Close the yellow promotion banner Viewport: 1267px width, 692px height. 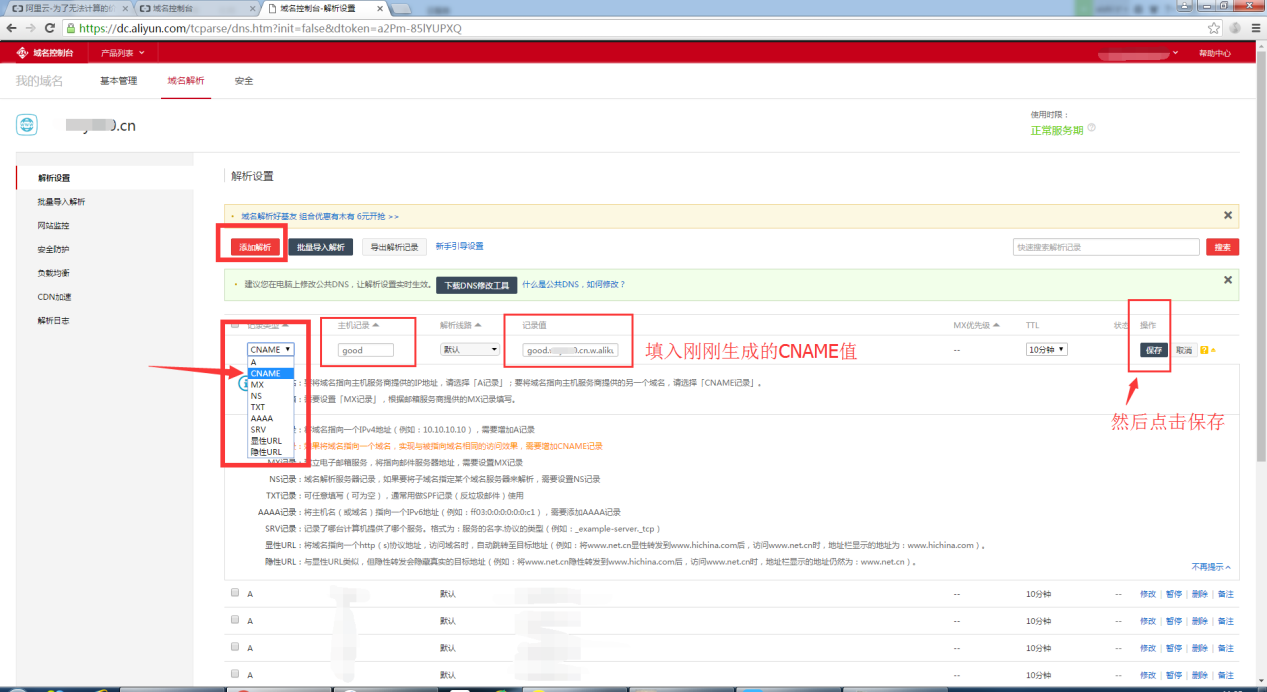point(1228,215)
